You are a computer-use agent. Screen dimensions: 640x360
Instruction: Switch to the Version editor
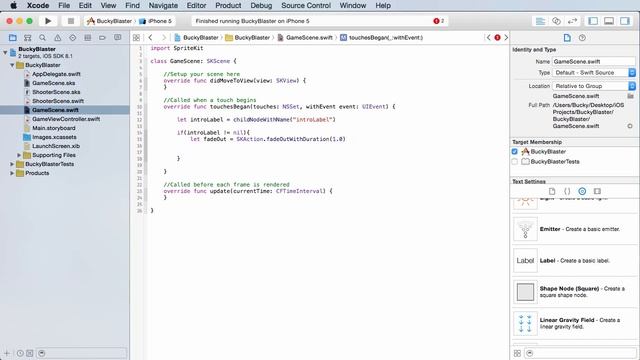coord(572,21)
